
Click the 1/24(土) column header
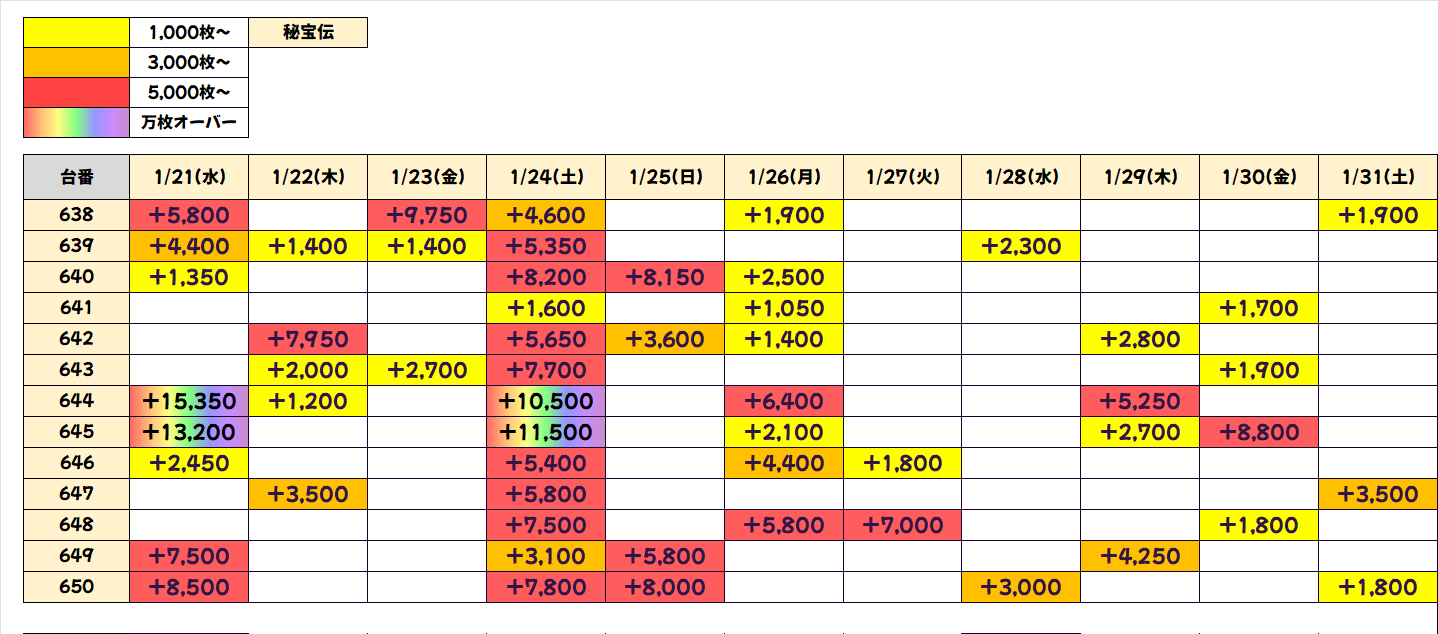pos(546,177)
